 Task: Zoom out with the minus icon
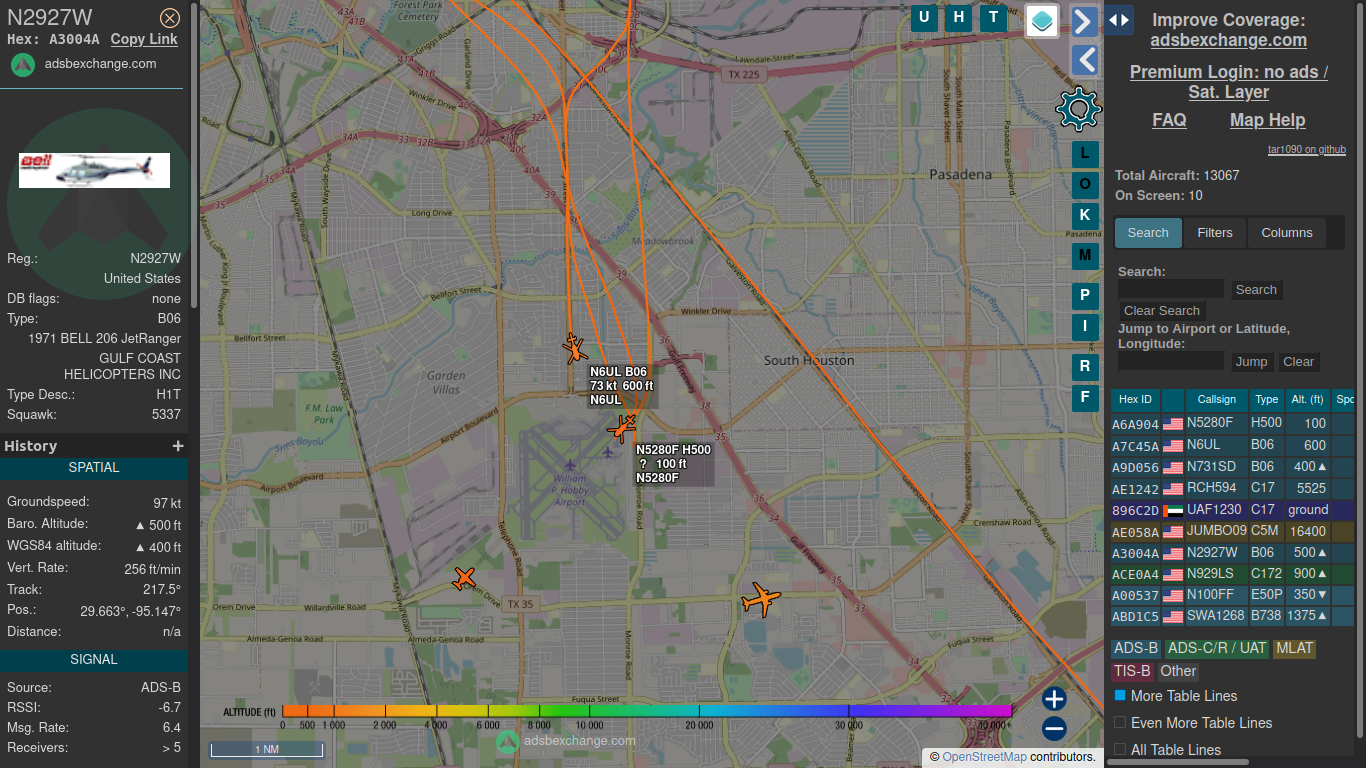[1054, 728]
